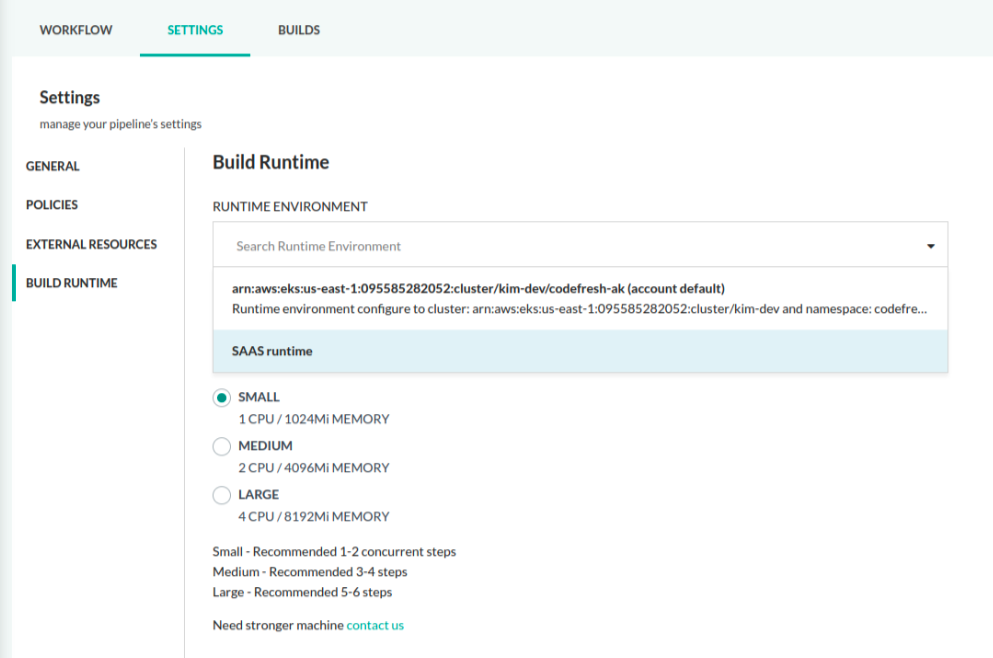Screen dimensions: 993x658
Task: Select the MEDIUM radio button
Action: pyautogui.click(x=222, y=446)
